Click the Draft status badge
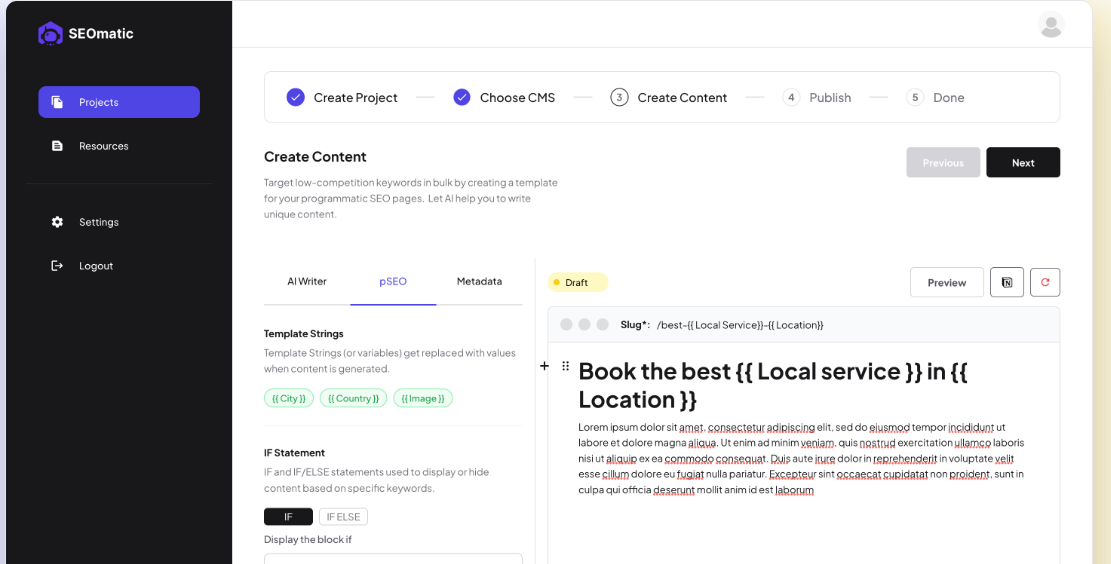Viewport: 1111px width, 564px height. pyautogui.click(x=577, y=283)
